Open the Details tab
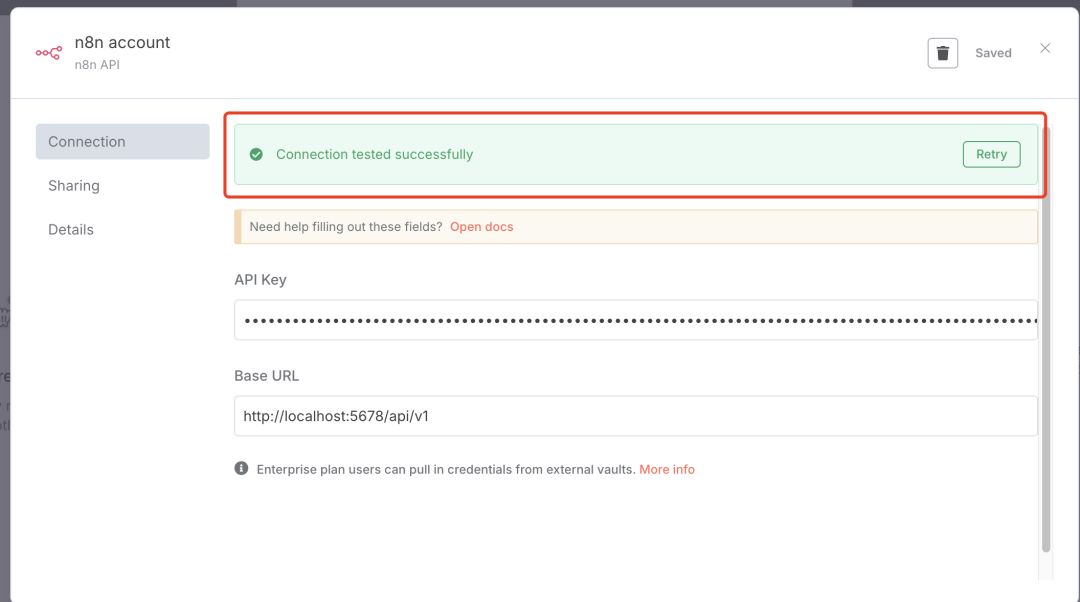Viewport: 1080px width, 602px height. pyautogui.click(x=71, y=230)
